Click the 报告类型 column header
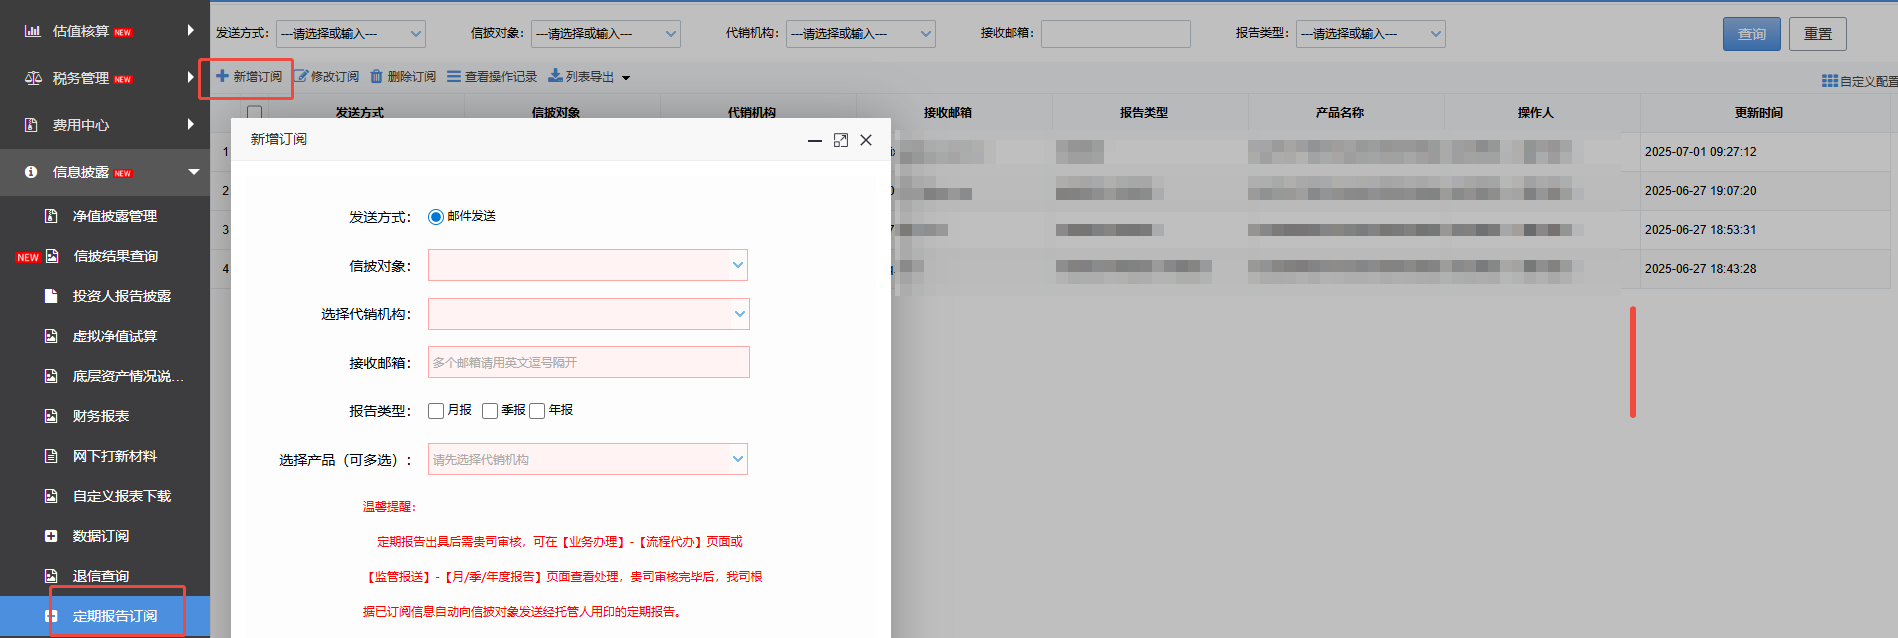 1144,113
